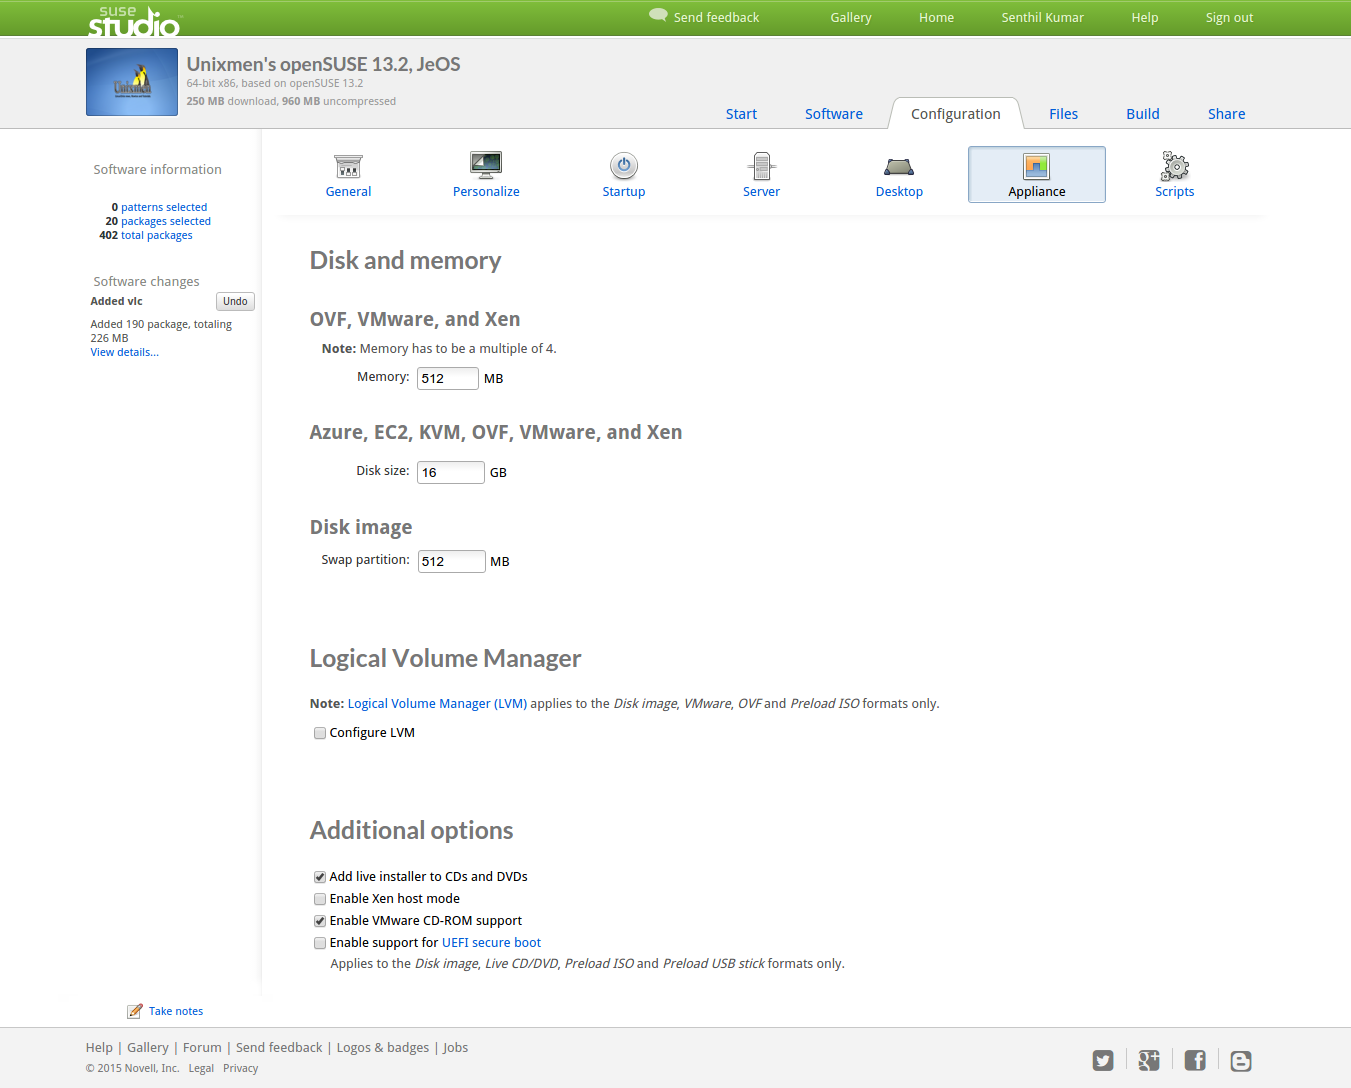The width and height of the screenshot is (1351, 1088).
Task: Click the Send feedback link at top
Action: (716, 17)
